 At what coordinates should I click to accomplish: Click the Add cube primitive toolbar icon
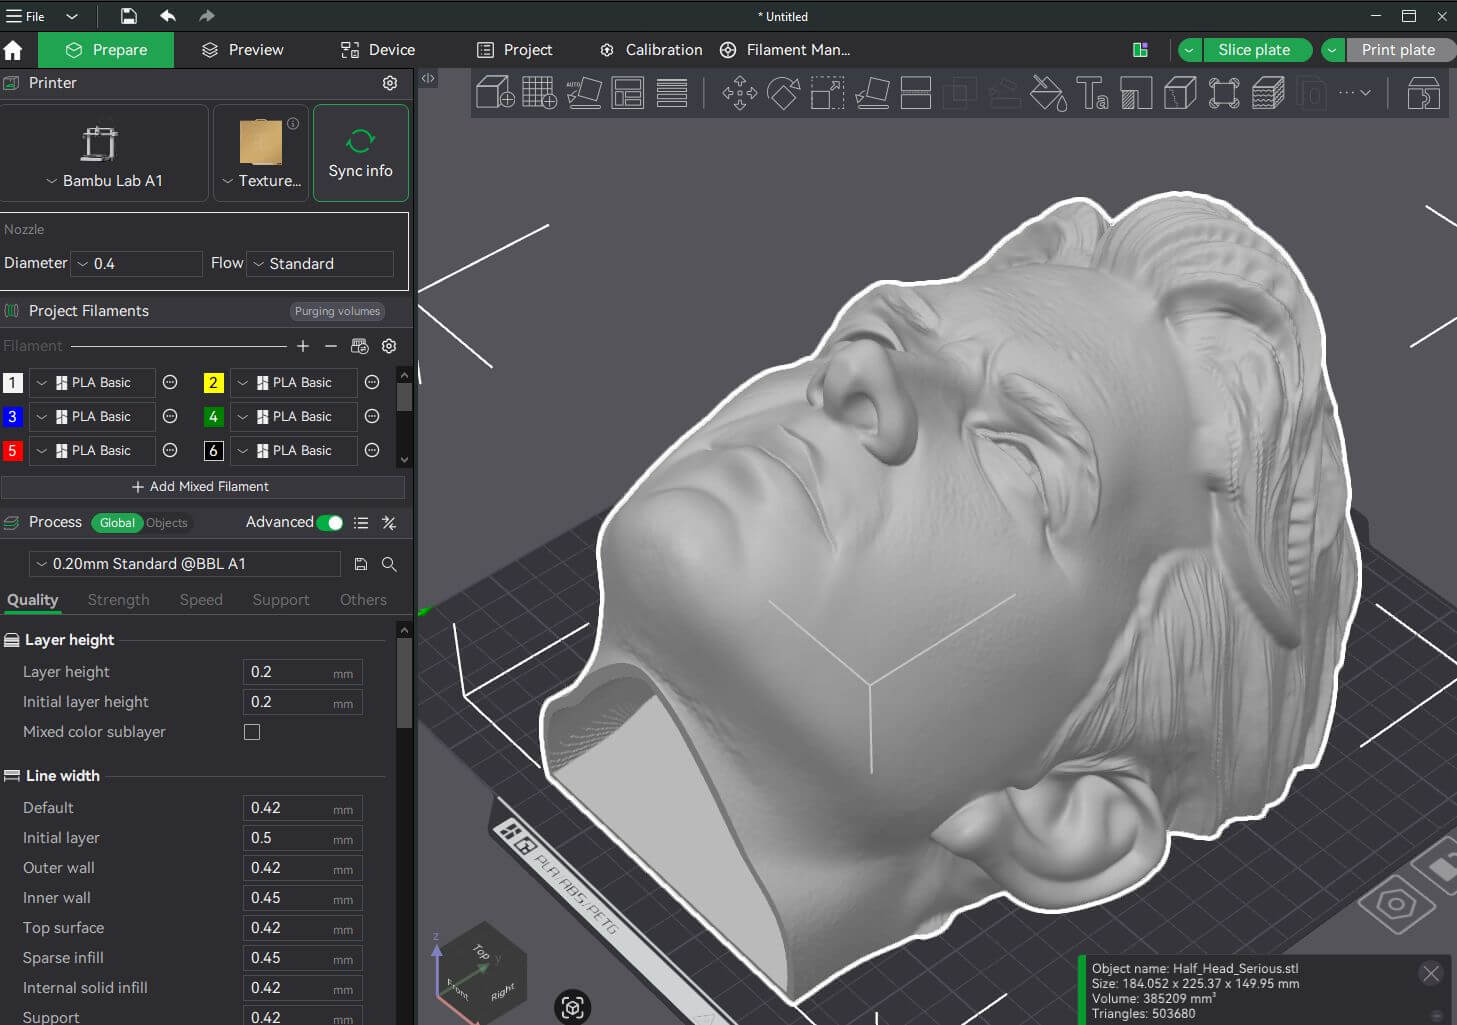click(x=495, y=93)
